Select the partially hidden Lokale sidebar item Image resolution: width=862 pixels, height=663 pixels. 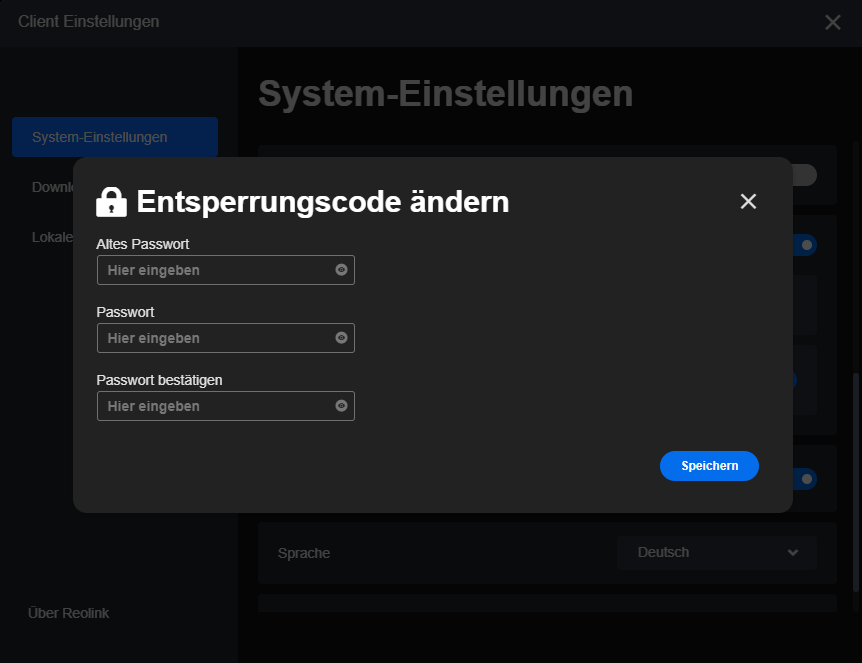point(52,237)
